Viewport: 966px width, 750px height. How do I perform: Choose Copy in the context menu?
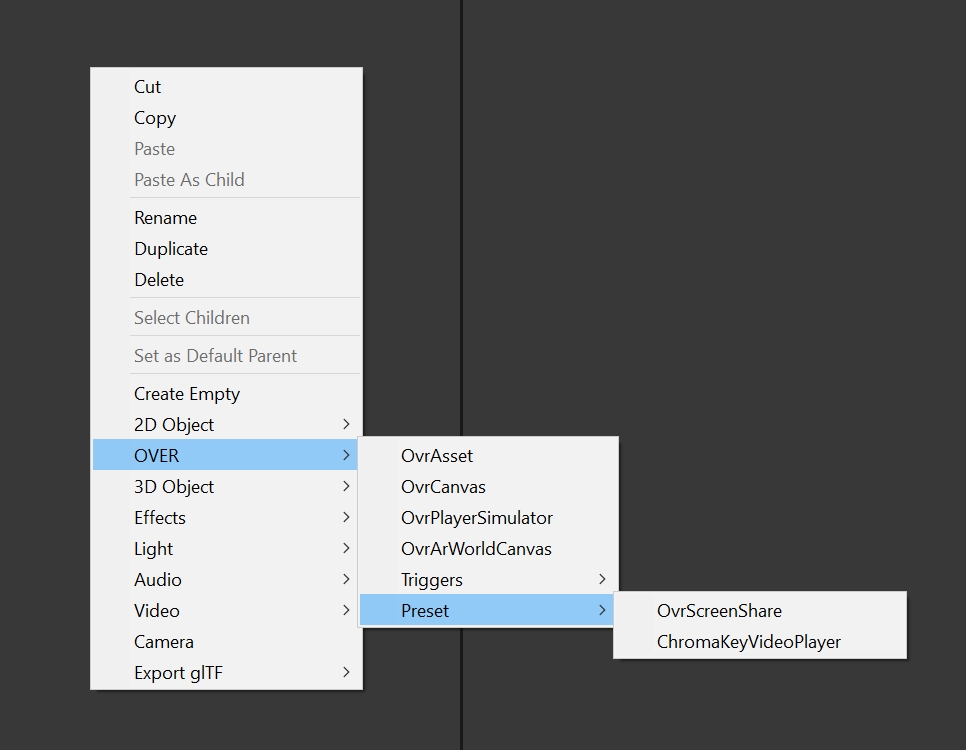155,118
